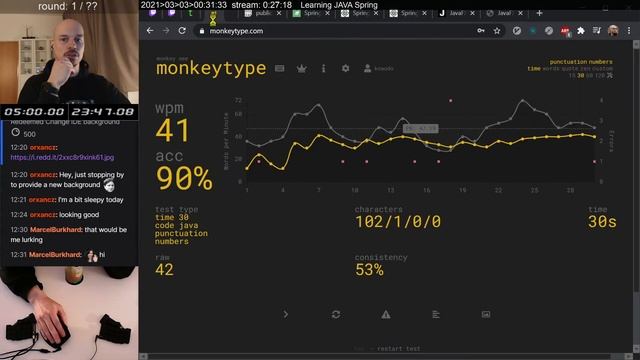
Task: Click orxancz username on 12:24 message
Action: (x=43, y=215)
